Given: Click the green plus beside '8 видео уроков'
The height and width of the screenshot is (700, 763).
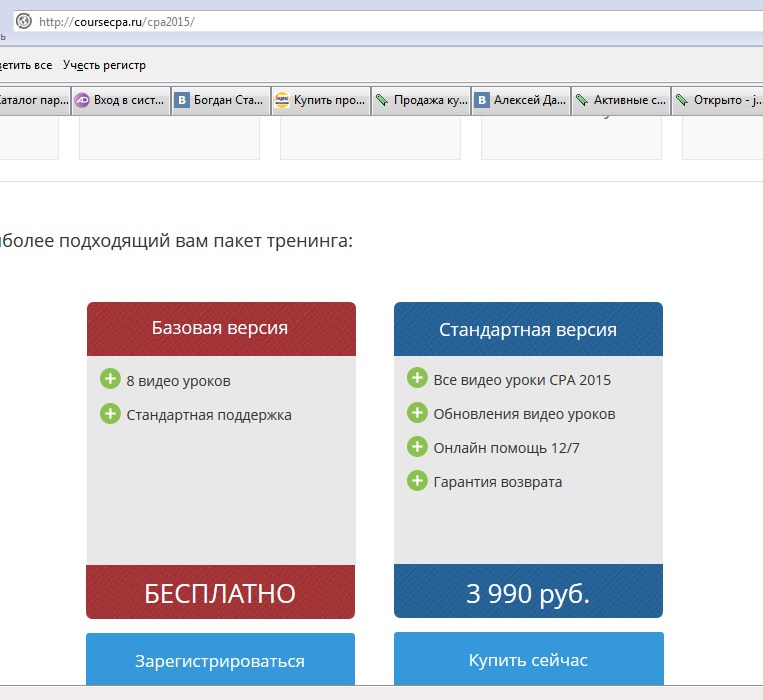Looking at the screenshot, I should pos(110,379).
